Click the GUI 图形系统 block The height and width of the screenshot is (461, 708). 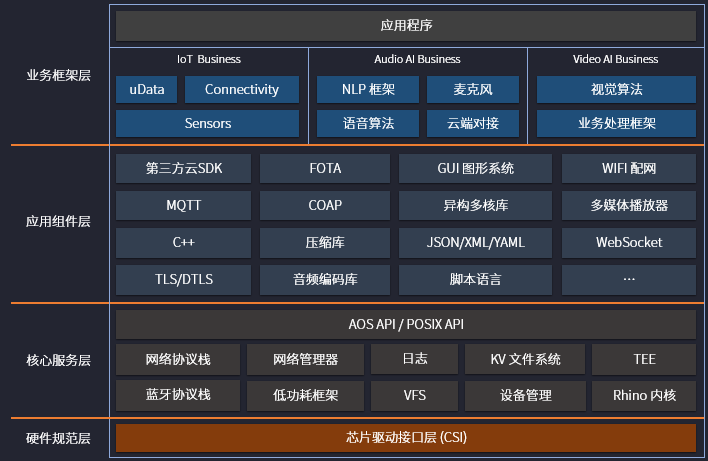476,169
